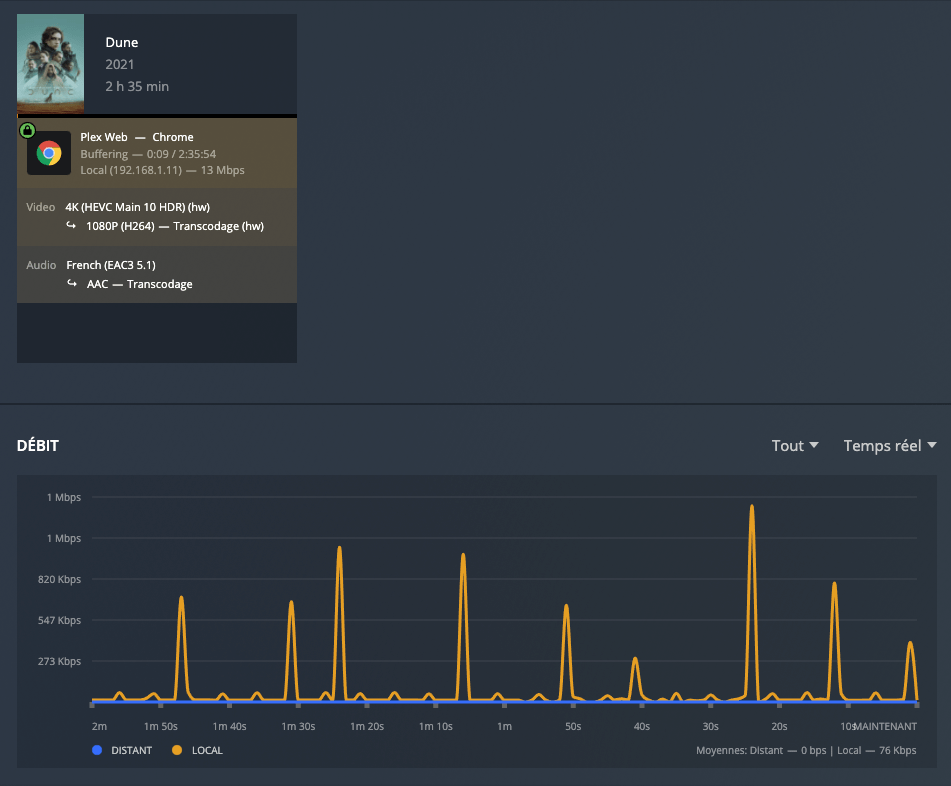The height and width of the screenshot is (786, 951).
Task: Toggle the LOCAL series label in legend
Action: pos(207,750)
